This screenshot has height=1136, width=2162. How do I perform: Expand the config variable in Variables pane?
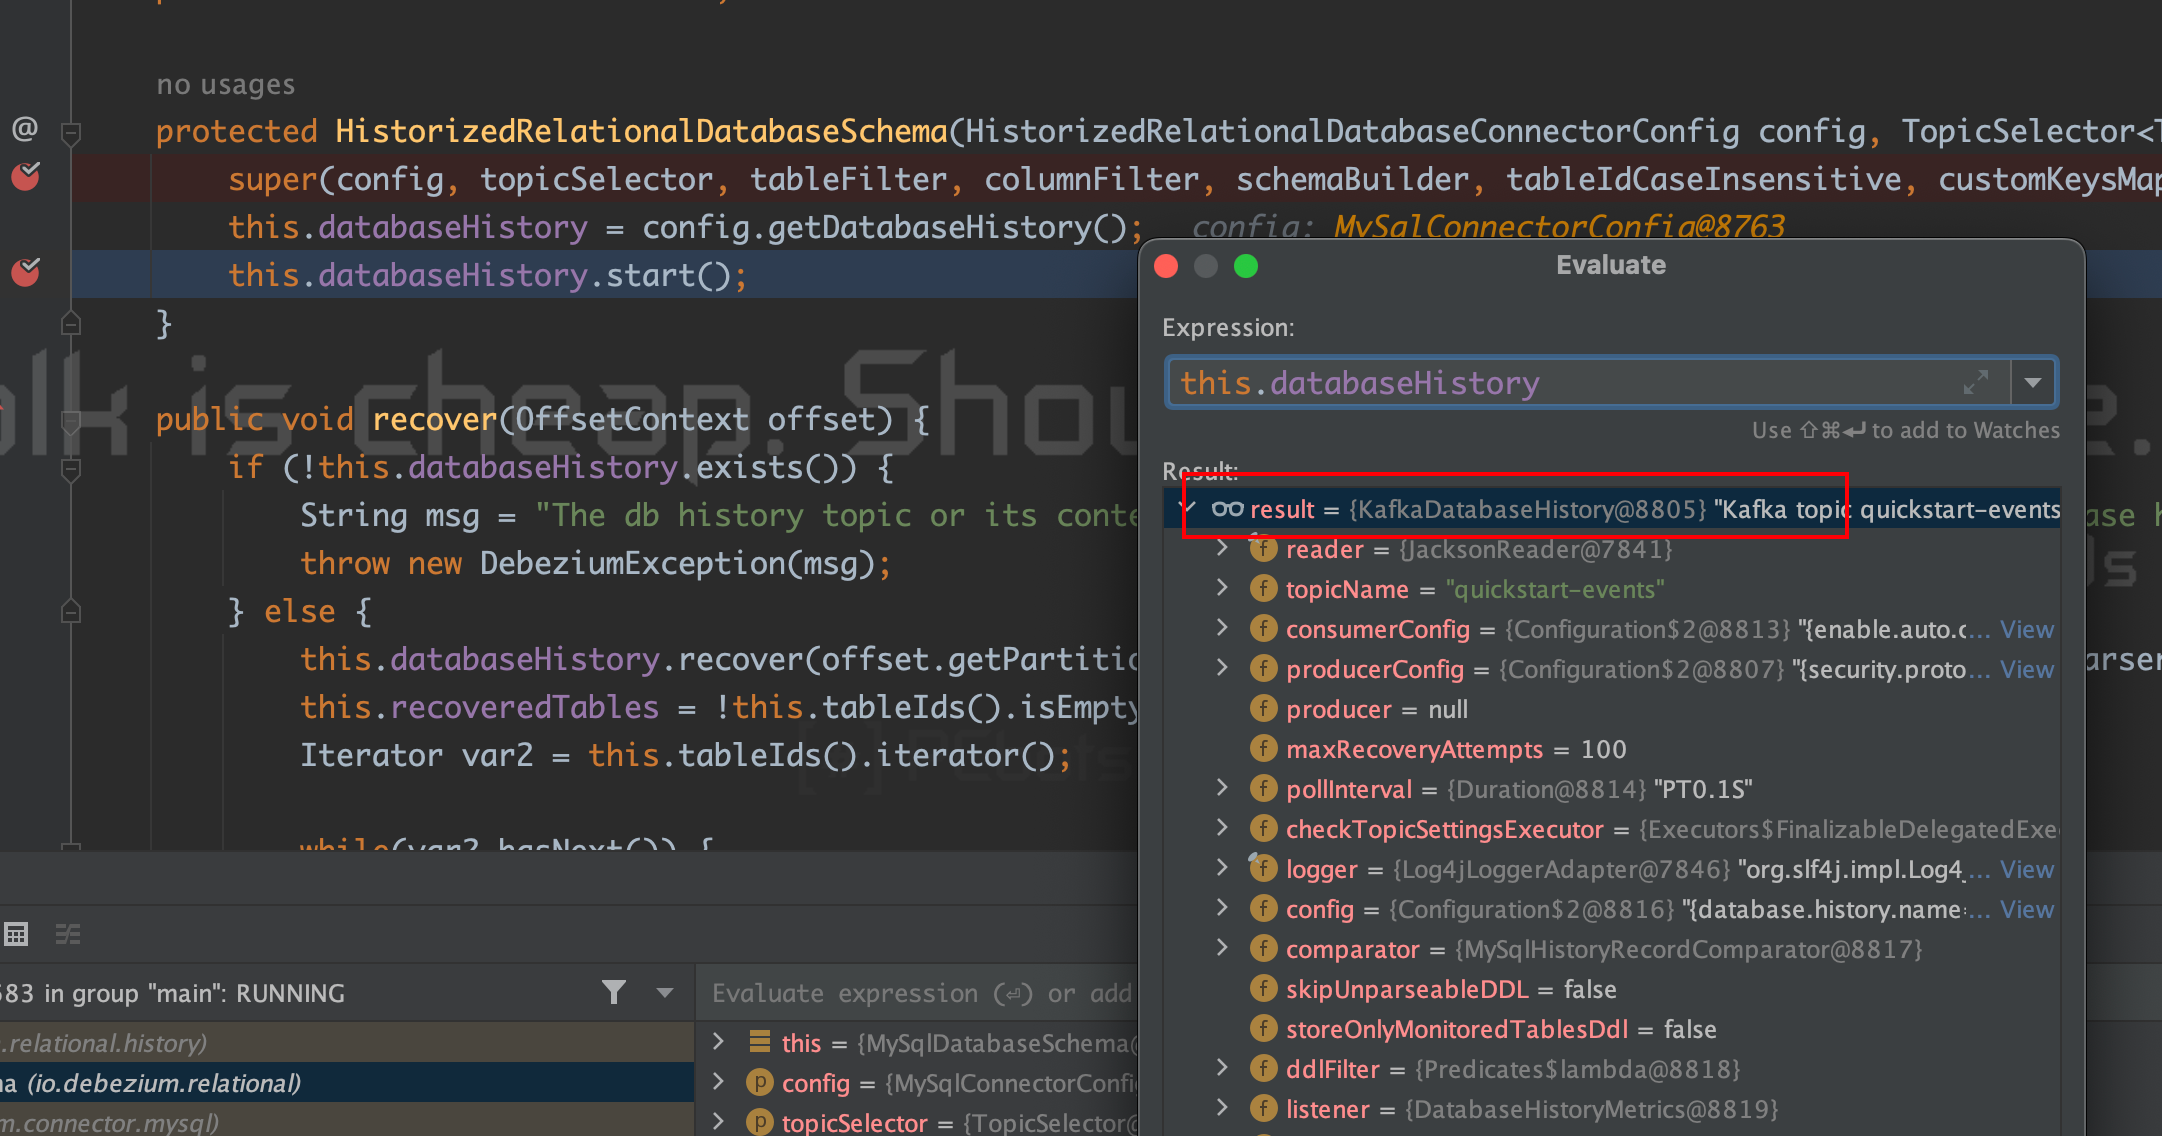(x=718, y=1082)
